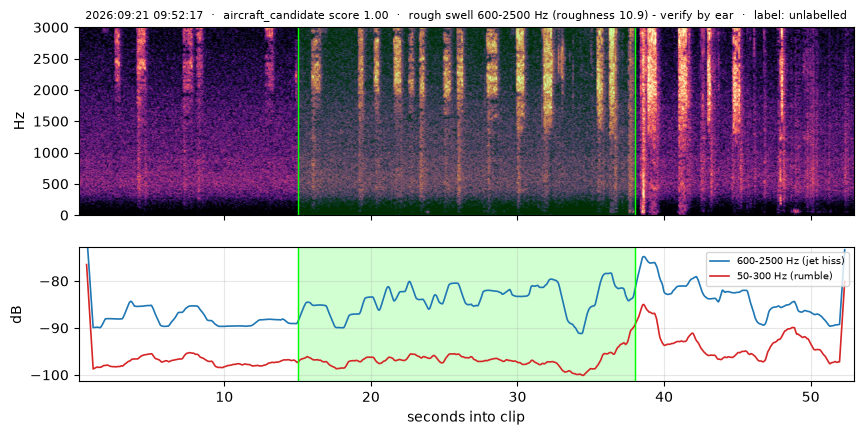
Task: Click the blue jet hiss peak near 39 seconds
Action: 643,257
